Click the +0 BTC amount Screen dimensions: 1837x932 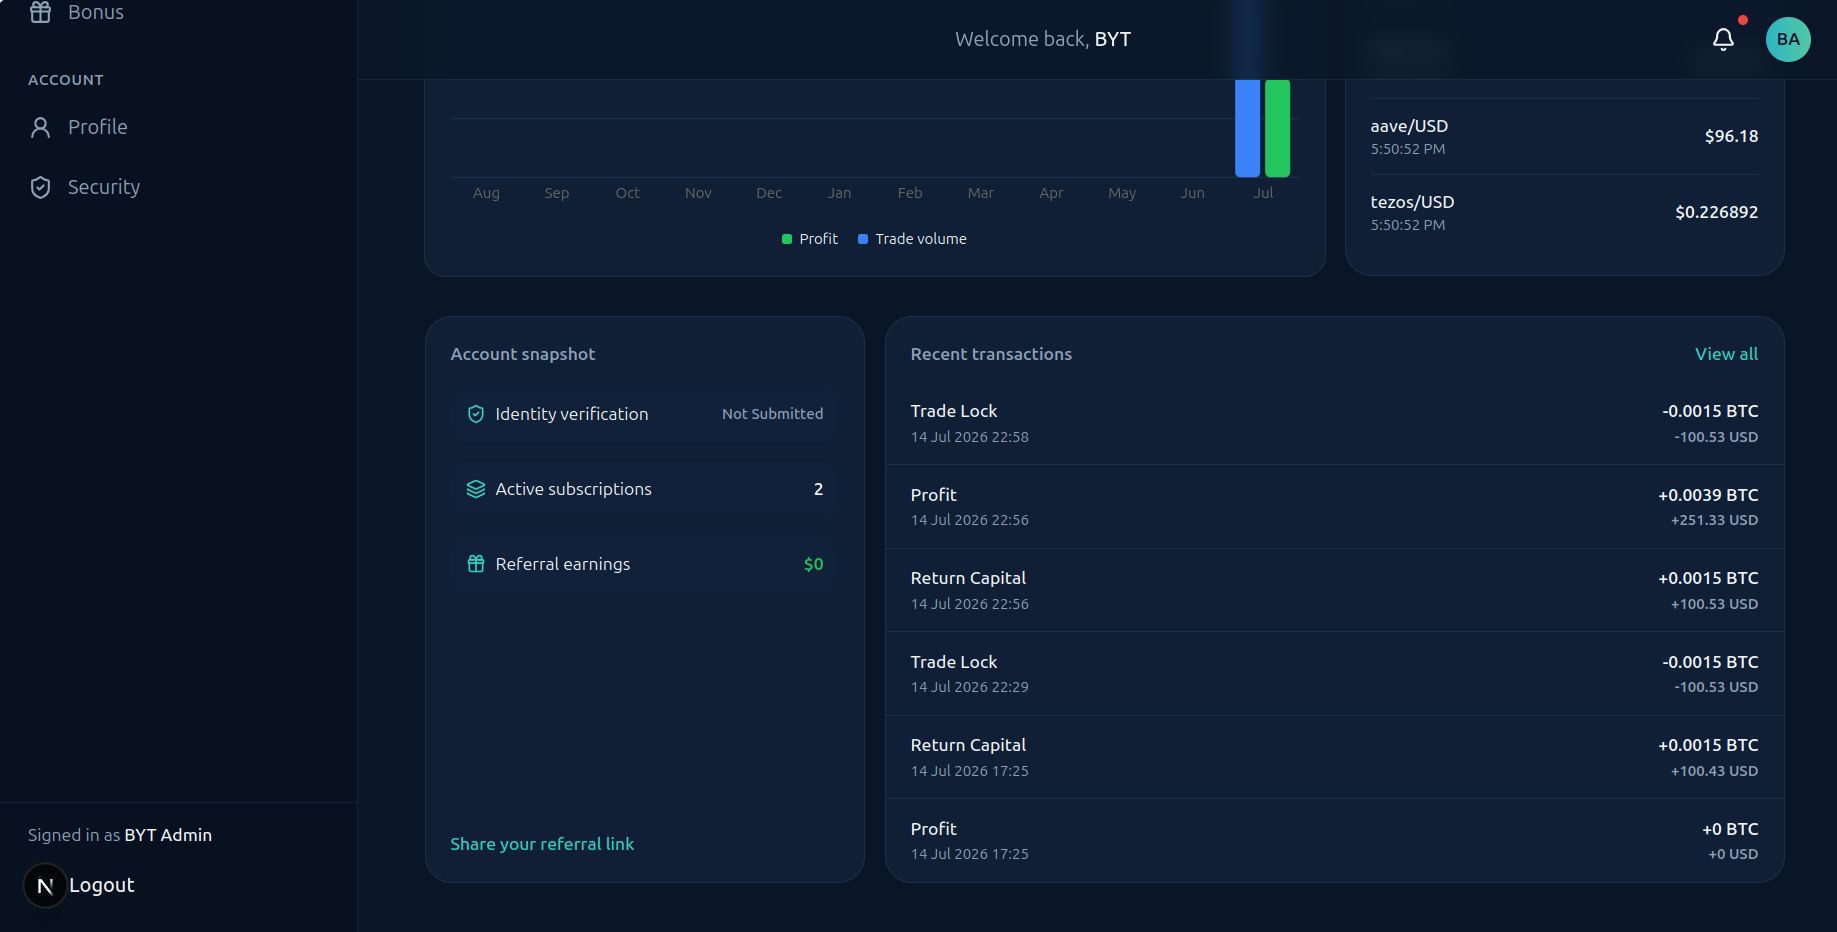(x=1730, y=829)
